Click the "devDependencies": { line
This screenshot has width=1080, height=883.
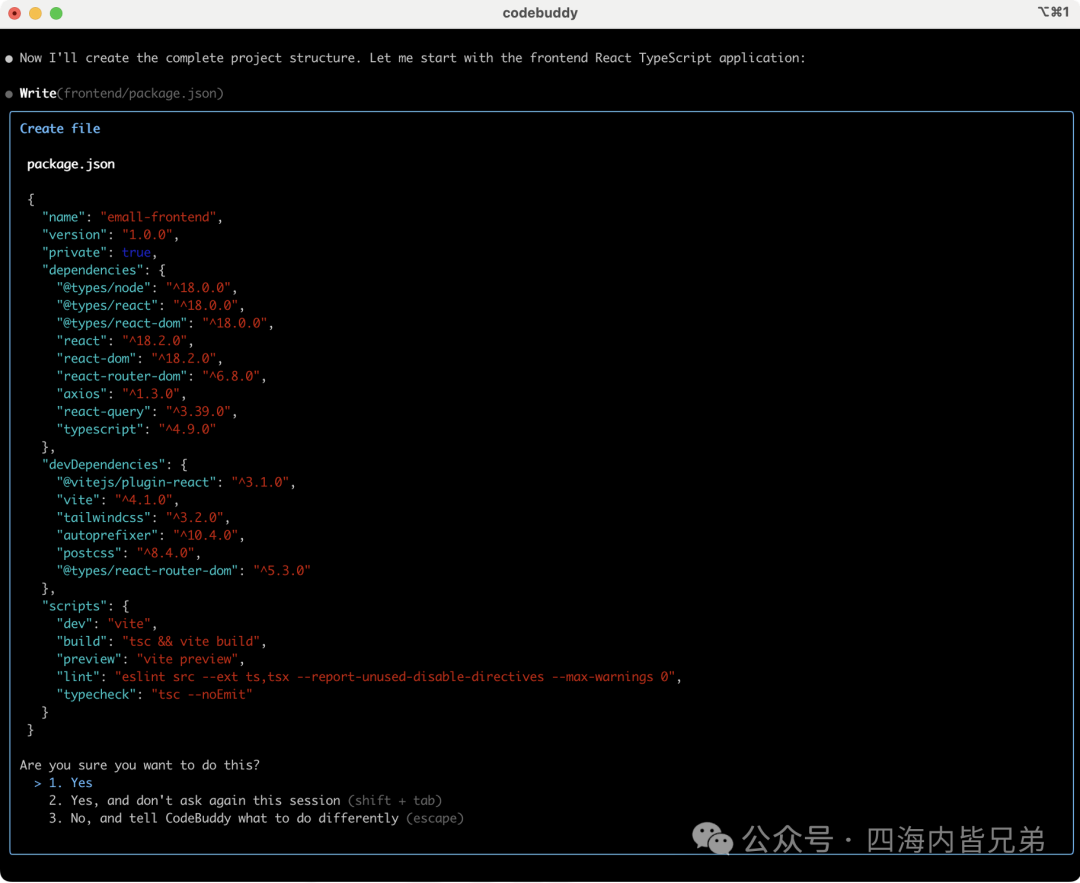tap(114, 465)
